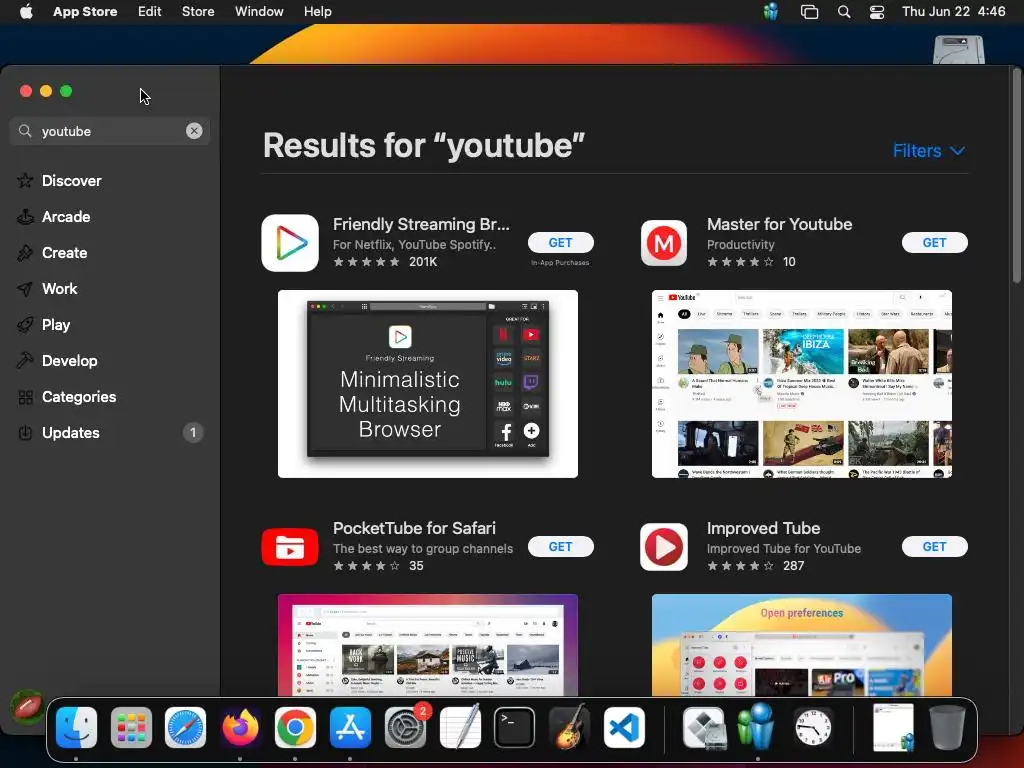Open Master for Youtube title
Screen dimensions: 1024x768
pyautogui.click(x=779, y=224)
